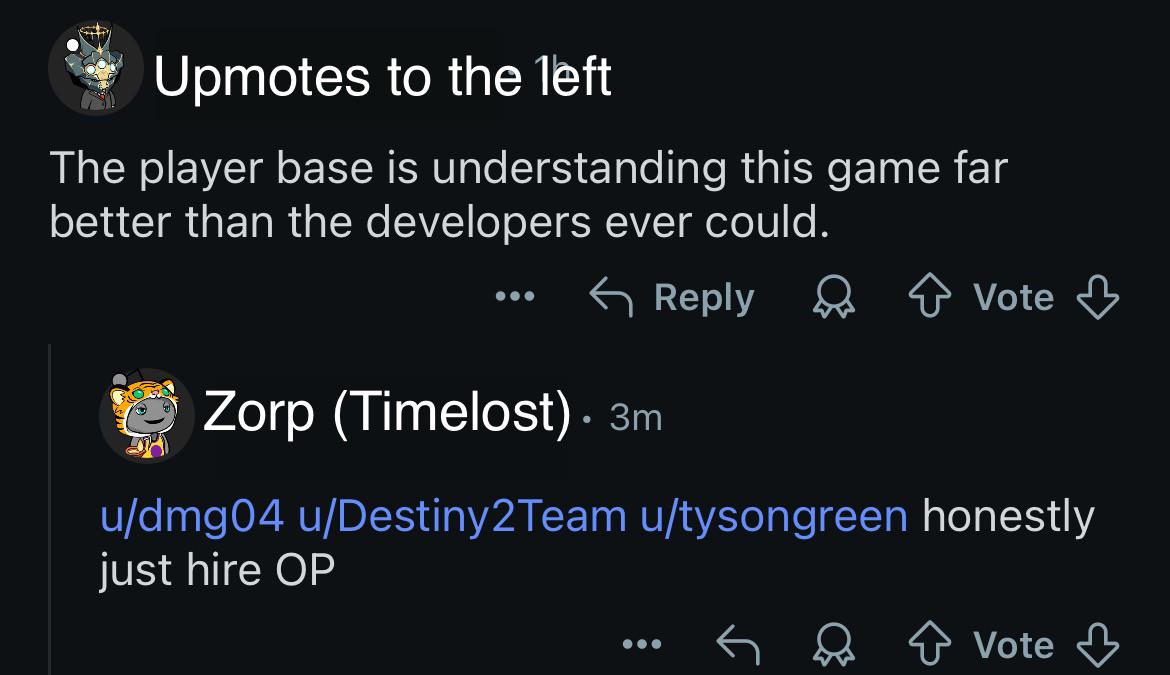The height and width of the screenshot is (675, 1170).
Task: Click the Vote label on the first comment
Action: [x=1013, y=298]
